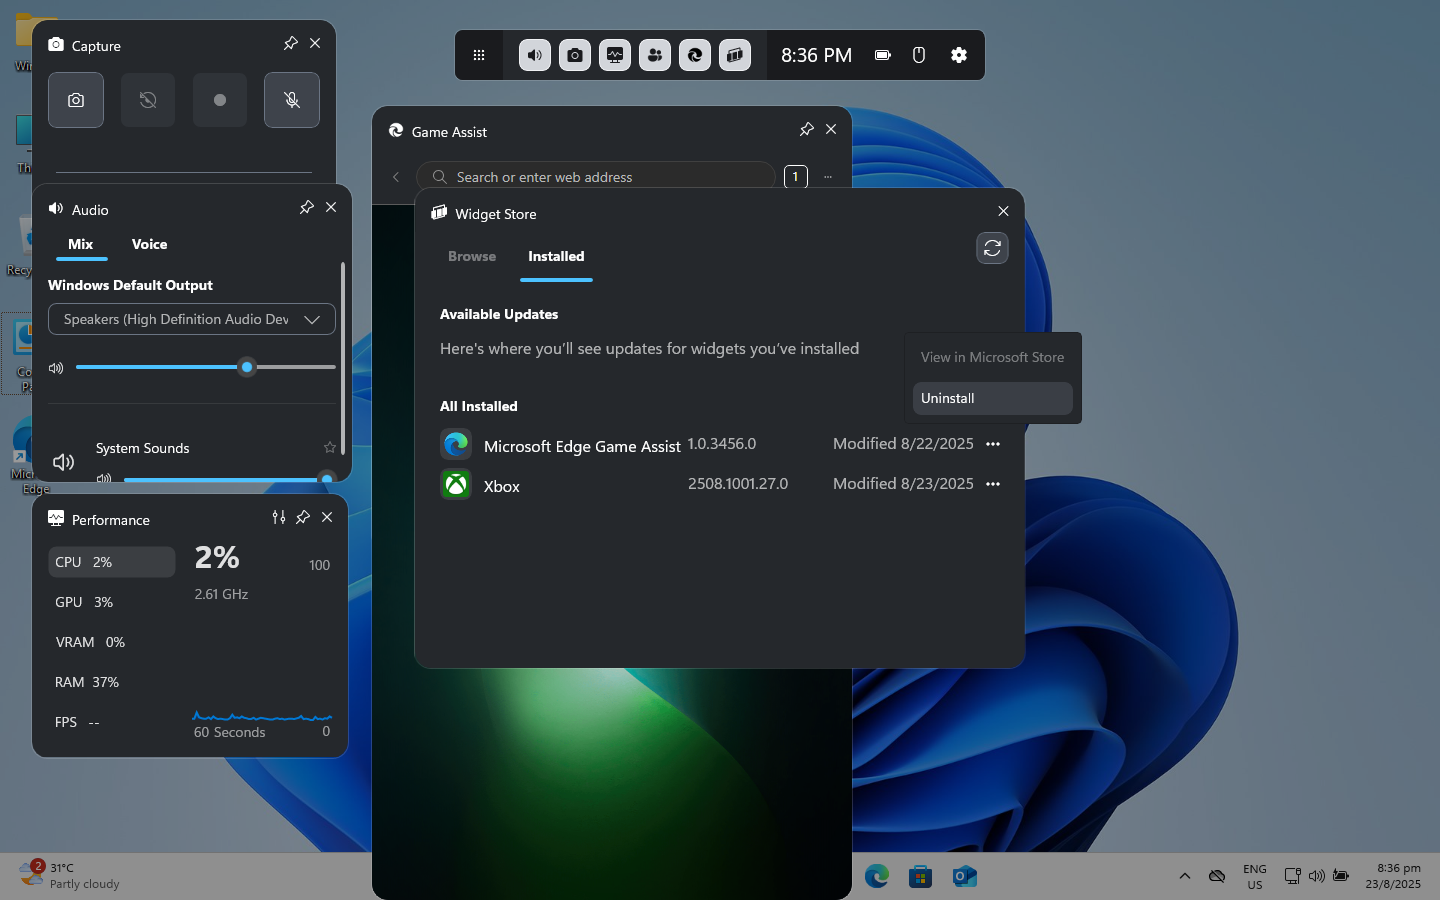
Task: Open Game Assist more options menu
Action: pos(828,177)
